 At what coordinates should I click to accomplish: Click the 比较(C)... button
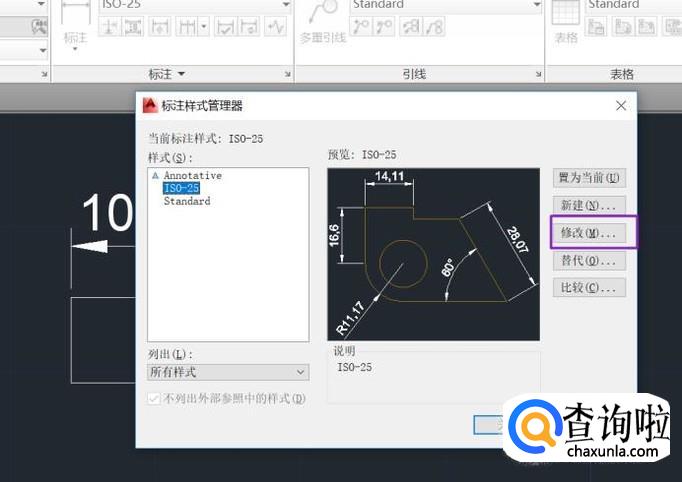[x=589, y=288]
